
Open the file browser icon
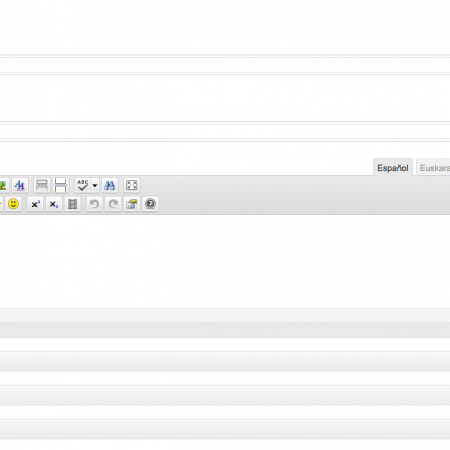coord(132,204)
